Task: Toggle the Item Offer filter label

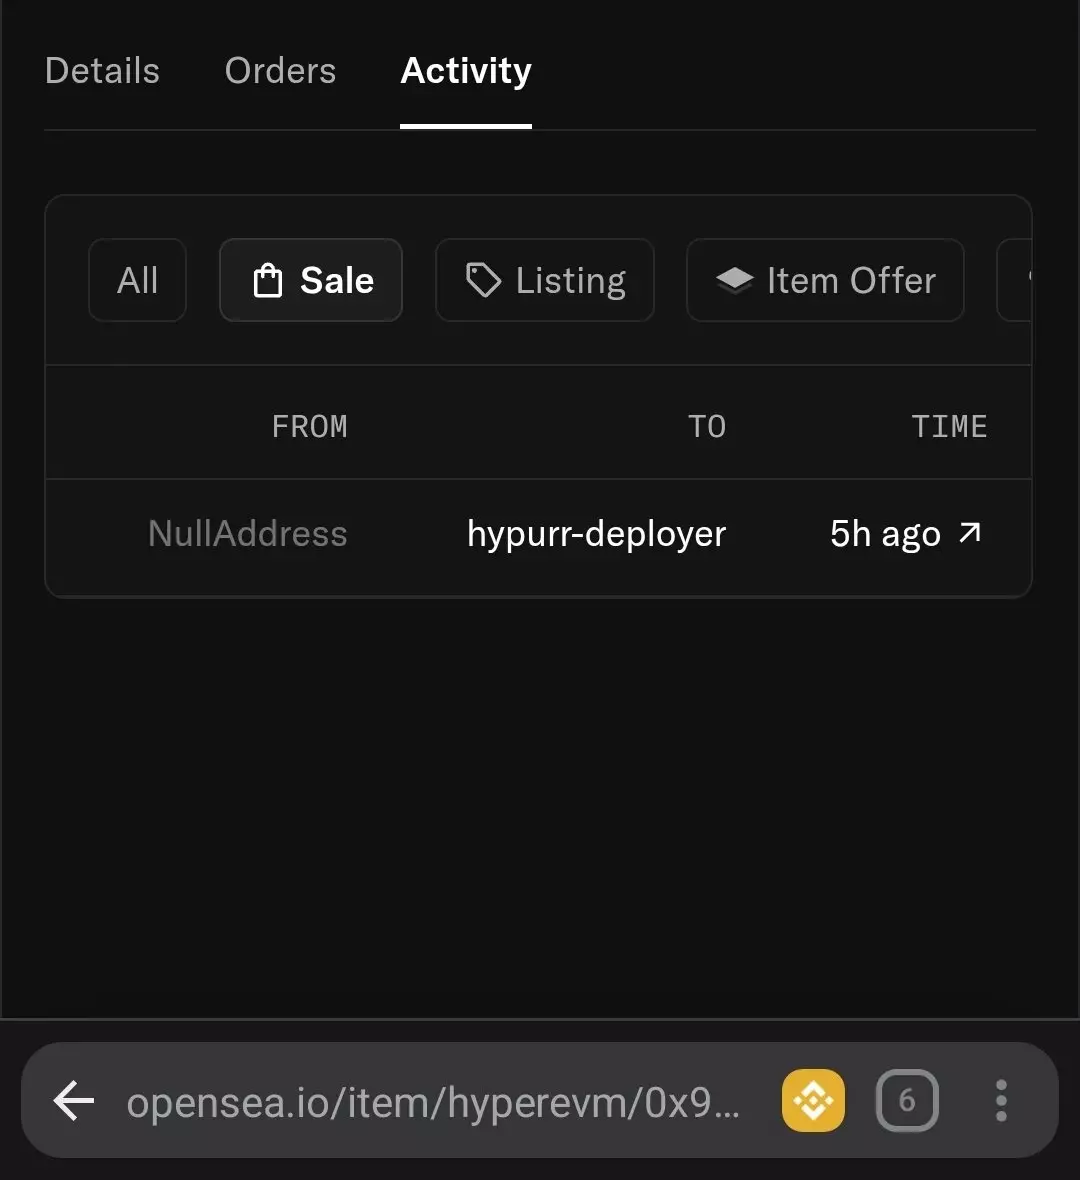Action: tap(851, 280)
